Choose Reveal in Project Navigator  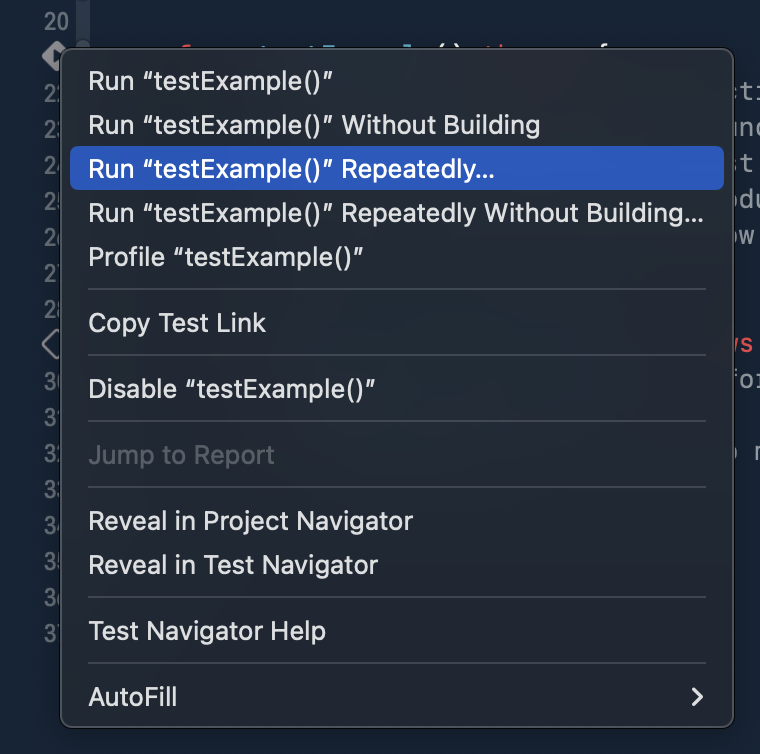click(x=396, y=521)
